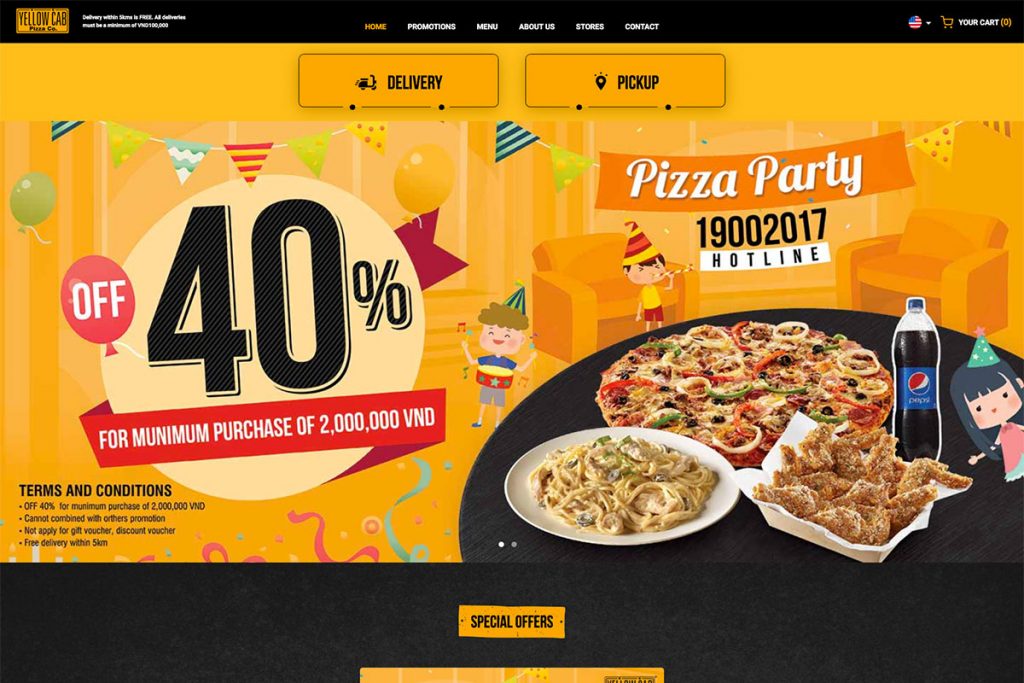Expand the language dropdown arrow
The image size is (1024, 683).
click(929, 24)
